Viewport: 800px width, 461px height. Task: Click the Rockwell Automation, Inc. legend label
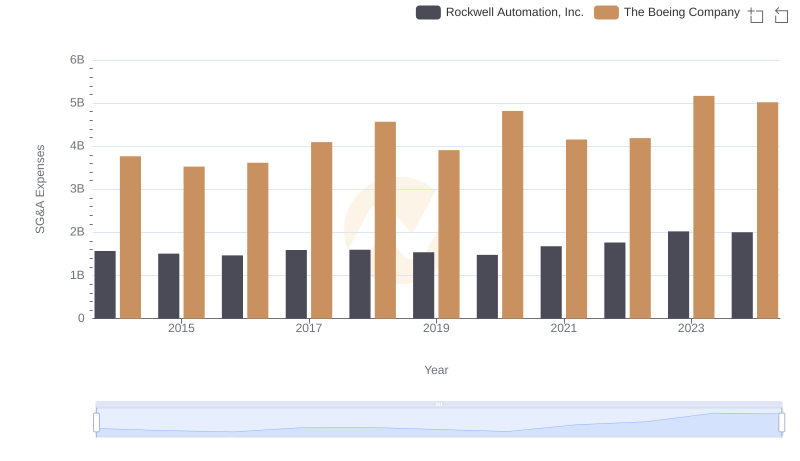514,12
